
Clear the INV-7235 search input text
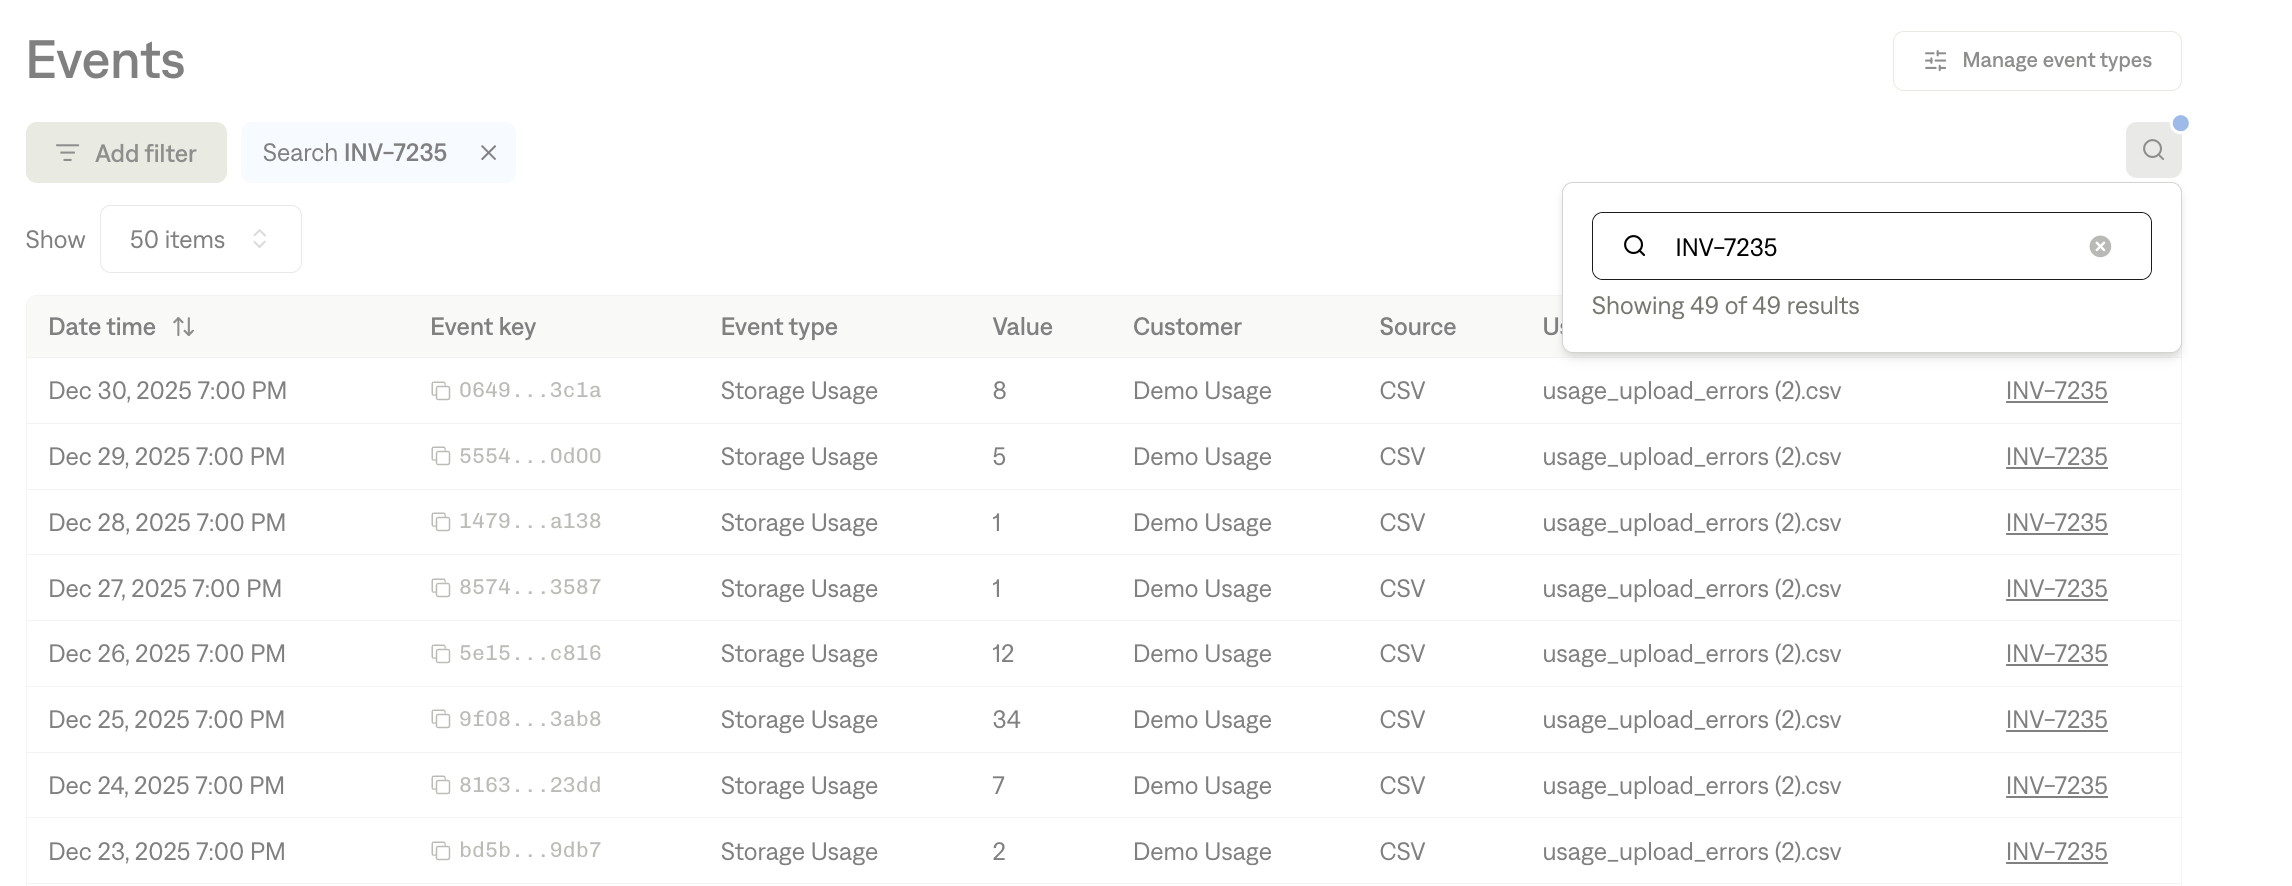(x=2100, y=247)
